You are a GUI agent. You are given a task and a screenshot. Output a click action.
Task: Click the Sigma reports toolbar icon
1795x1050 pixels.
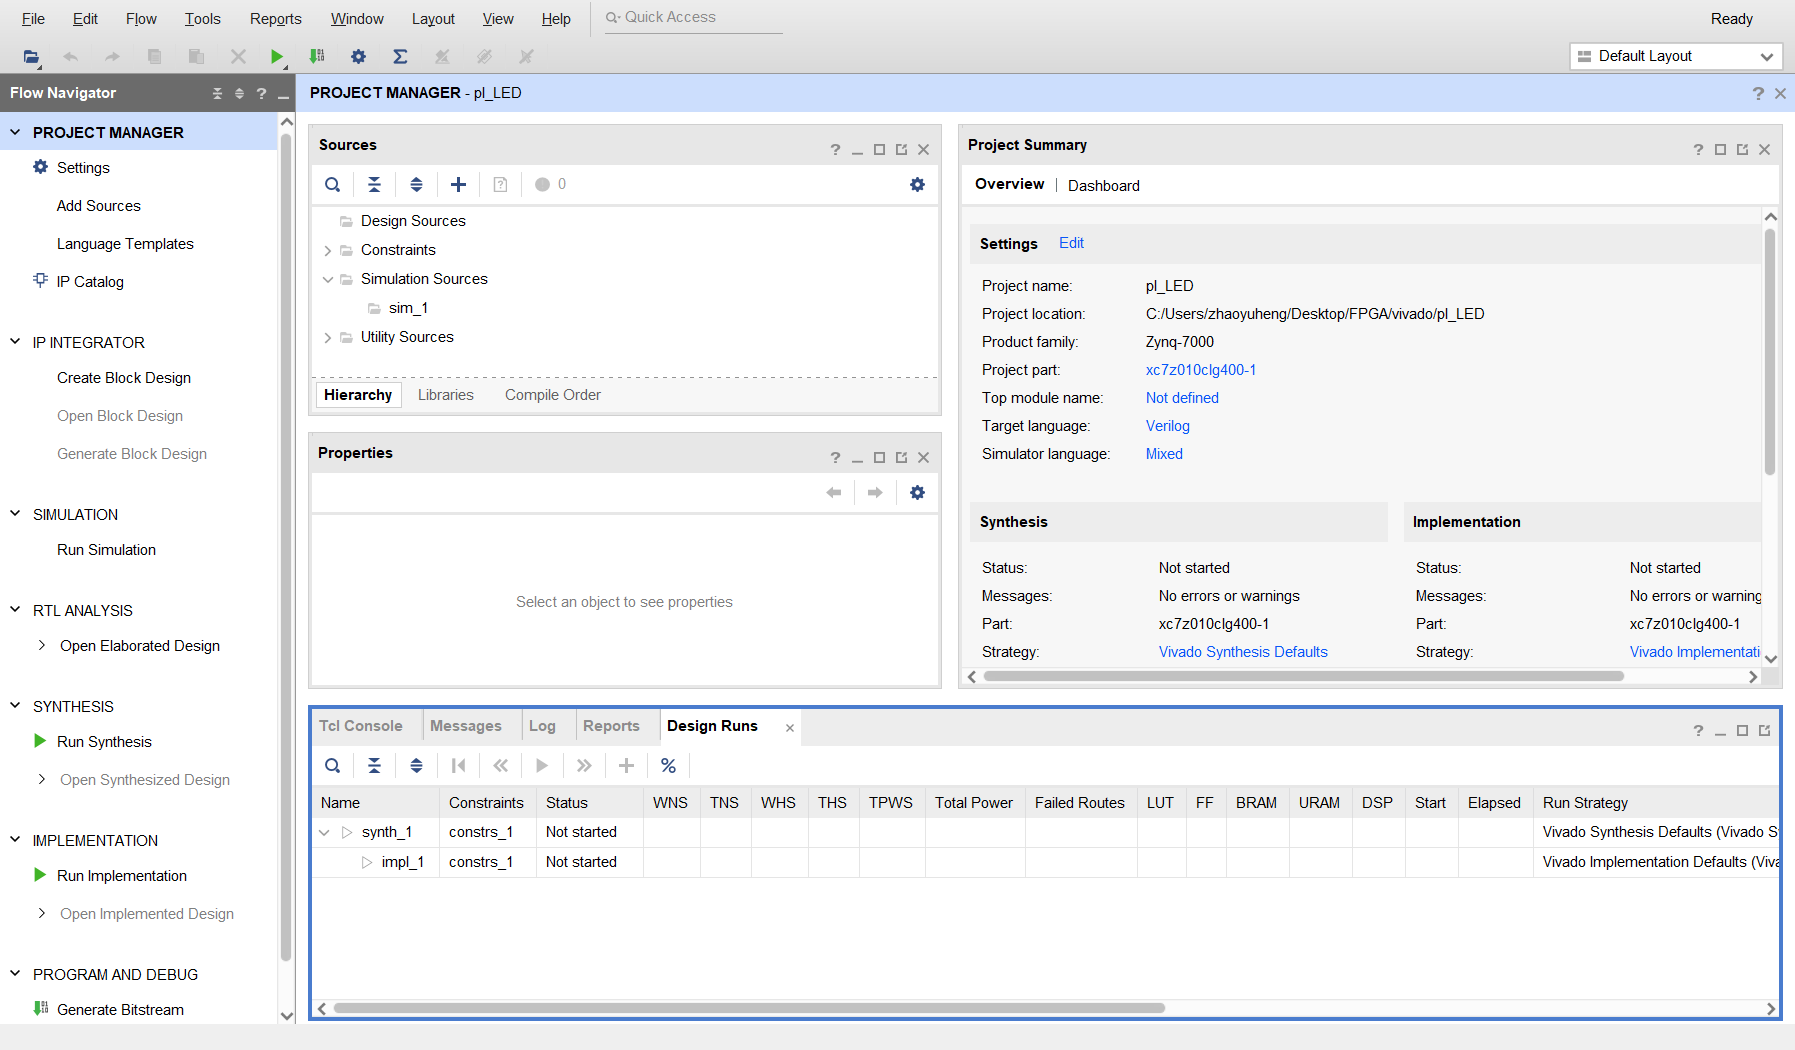[x=400, y=57]
